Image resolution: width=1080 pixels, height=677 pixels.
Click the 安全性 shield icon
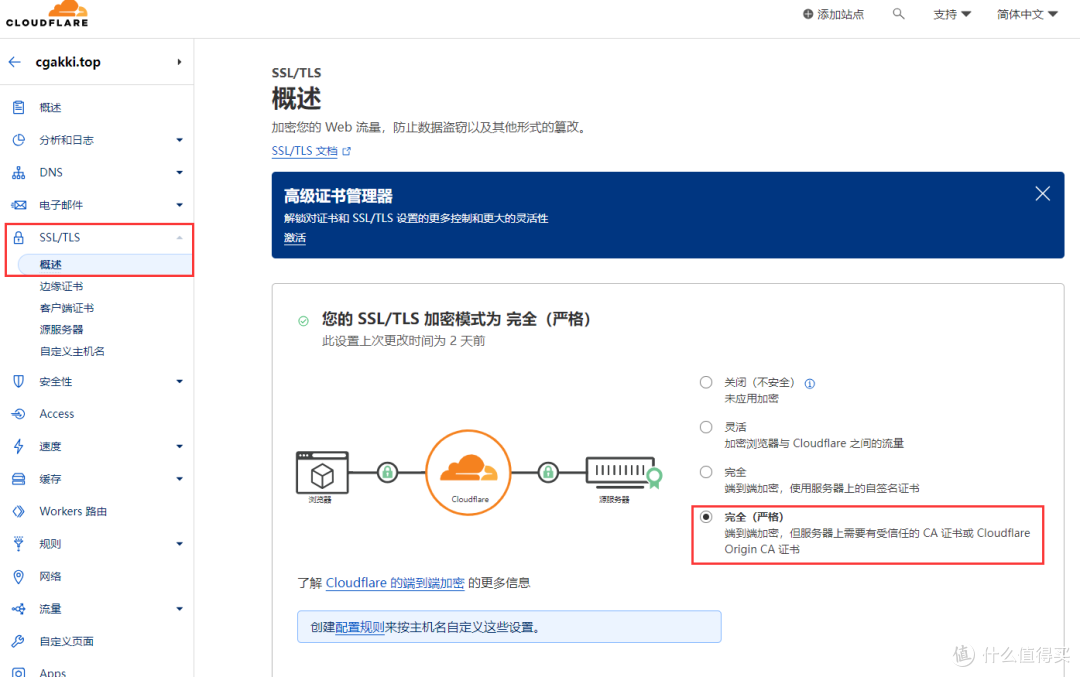tap(19, 381)
